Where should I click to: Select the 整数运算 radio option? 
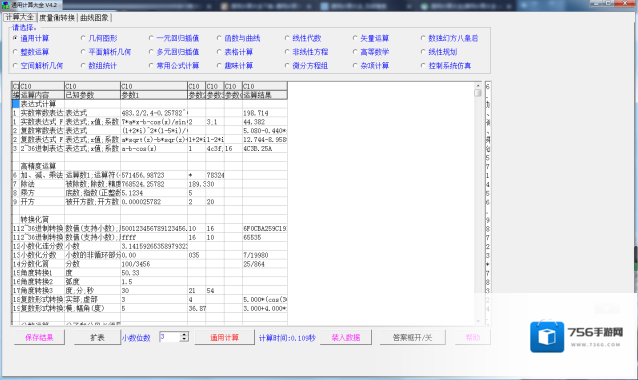pos(31,52)
